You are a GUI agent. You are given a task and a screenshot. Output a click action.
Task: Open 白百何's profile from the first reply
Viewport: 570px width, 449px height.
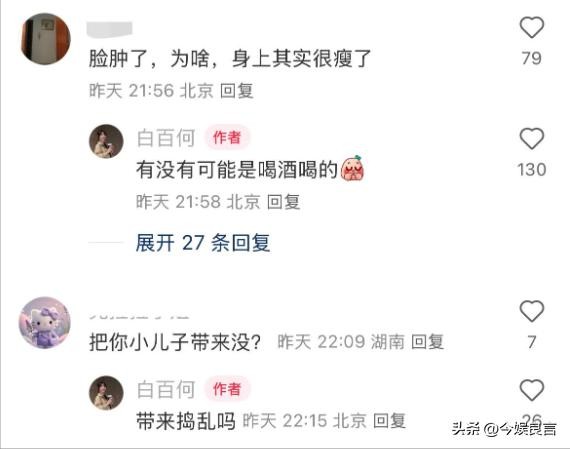click(x=166, y=138)
